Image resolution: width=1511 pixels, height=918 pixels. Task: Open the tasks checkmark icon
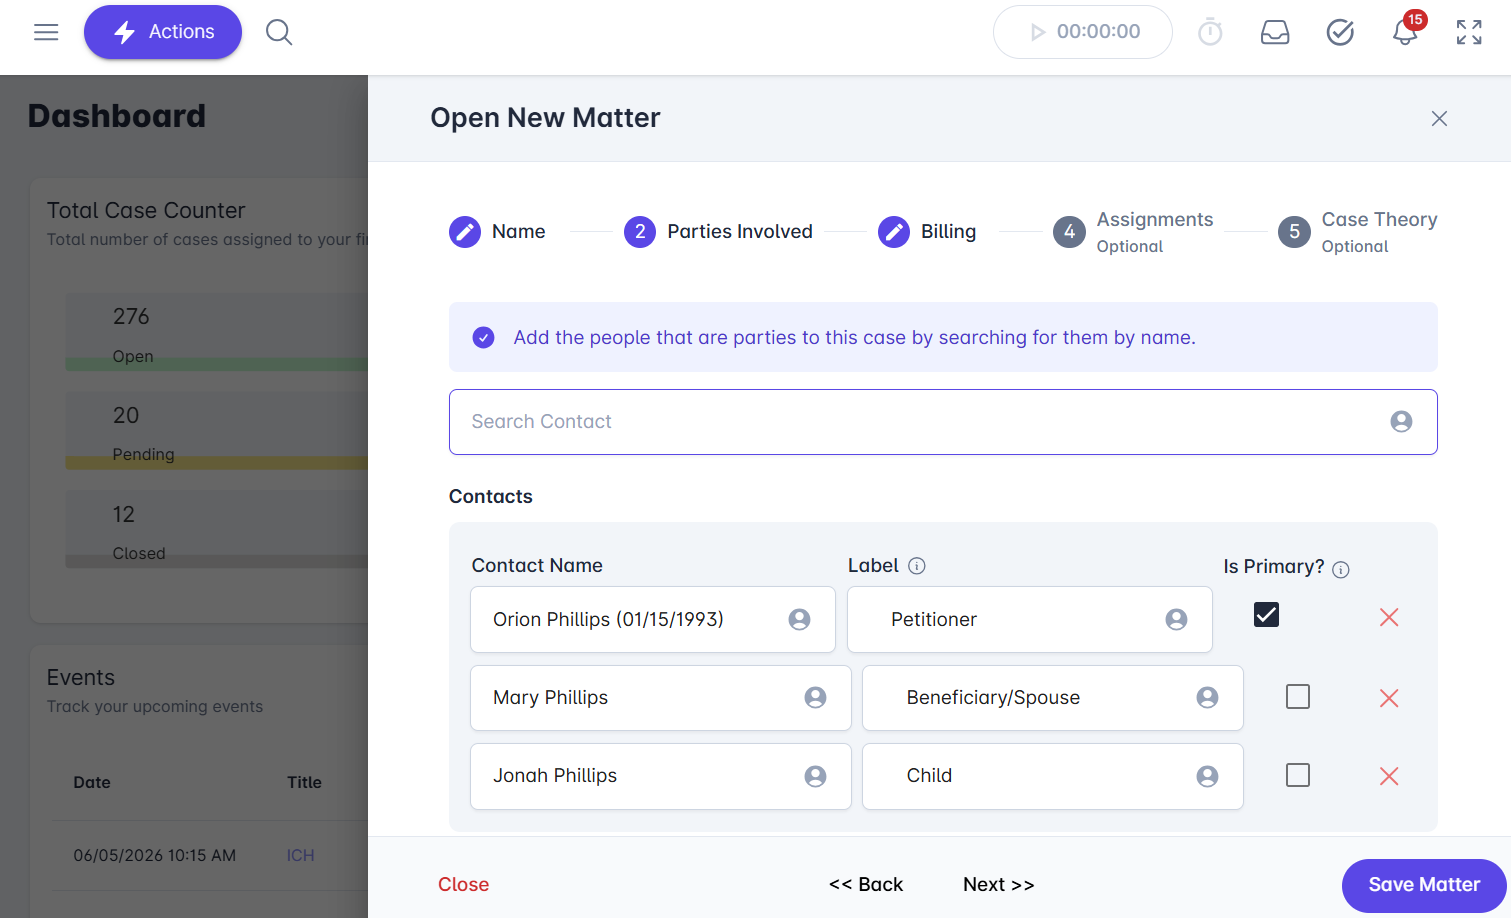1340,32
